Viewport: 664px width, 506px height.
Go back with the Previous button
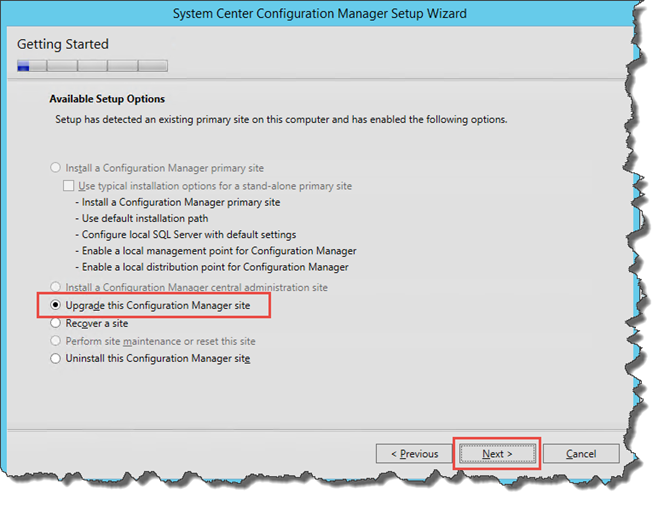pyautogui.click(x=414, y=454)
